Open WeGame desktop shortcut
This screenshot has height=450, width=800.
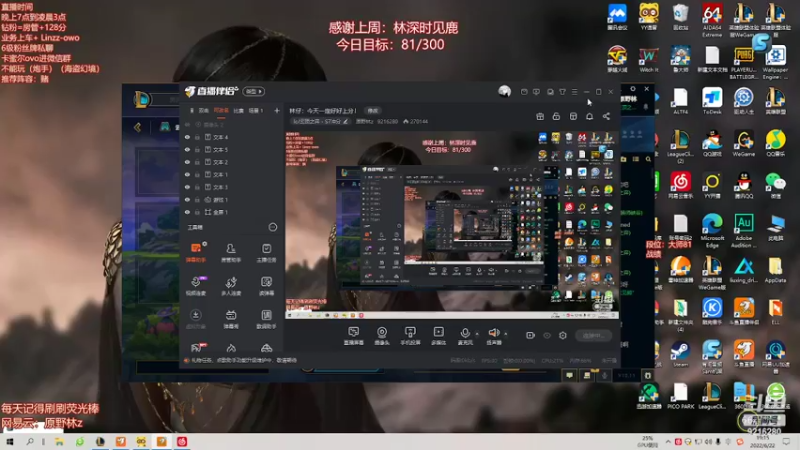pos(744,143)
